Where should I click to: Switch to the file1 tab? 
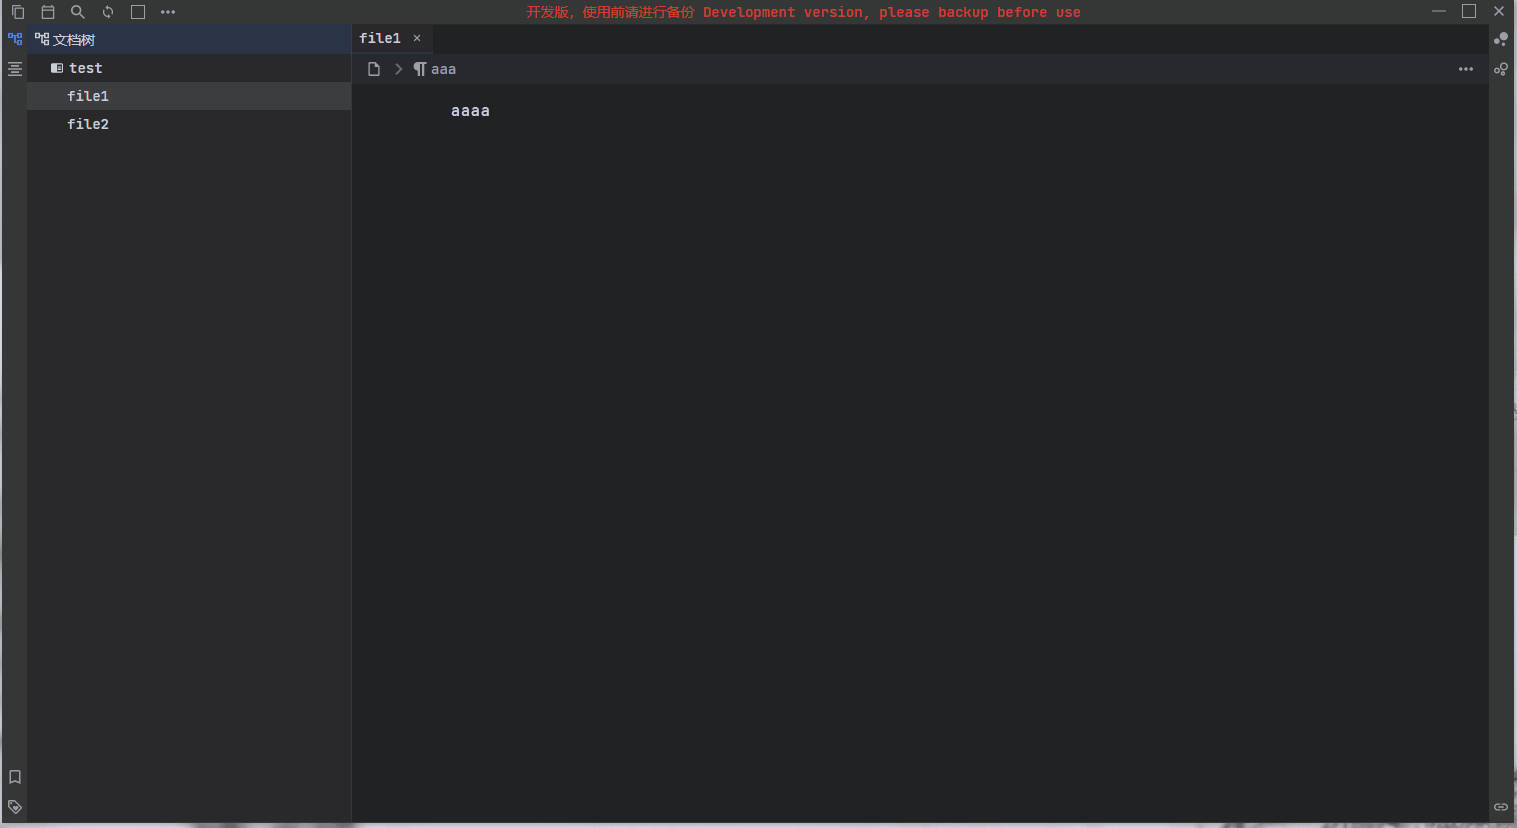coord(380,38)
